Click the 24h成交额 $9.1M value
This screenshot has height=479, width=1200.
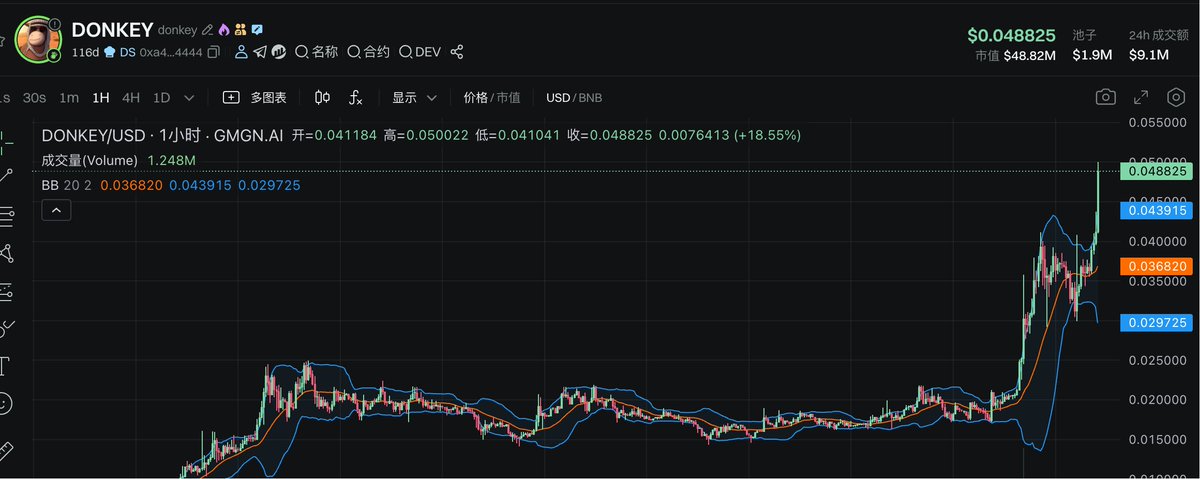(x=1149, y=55)
